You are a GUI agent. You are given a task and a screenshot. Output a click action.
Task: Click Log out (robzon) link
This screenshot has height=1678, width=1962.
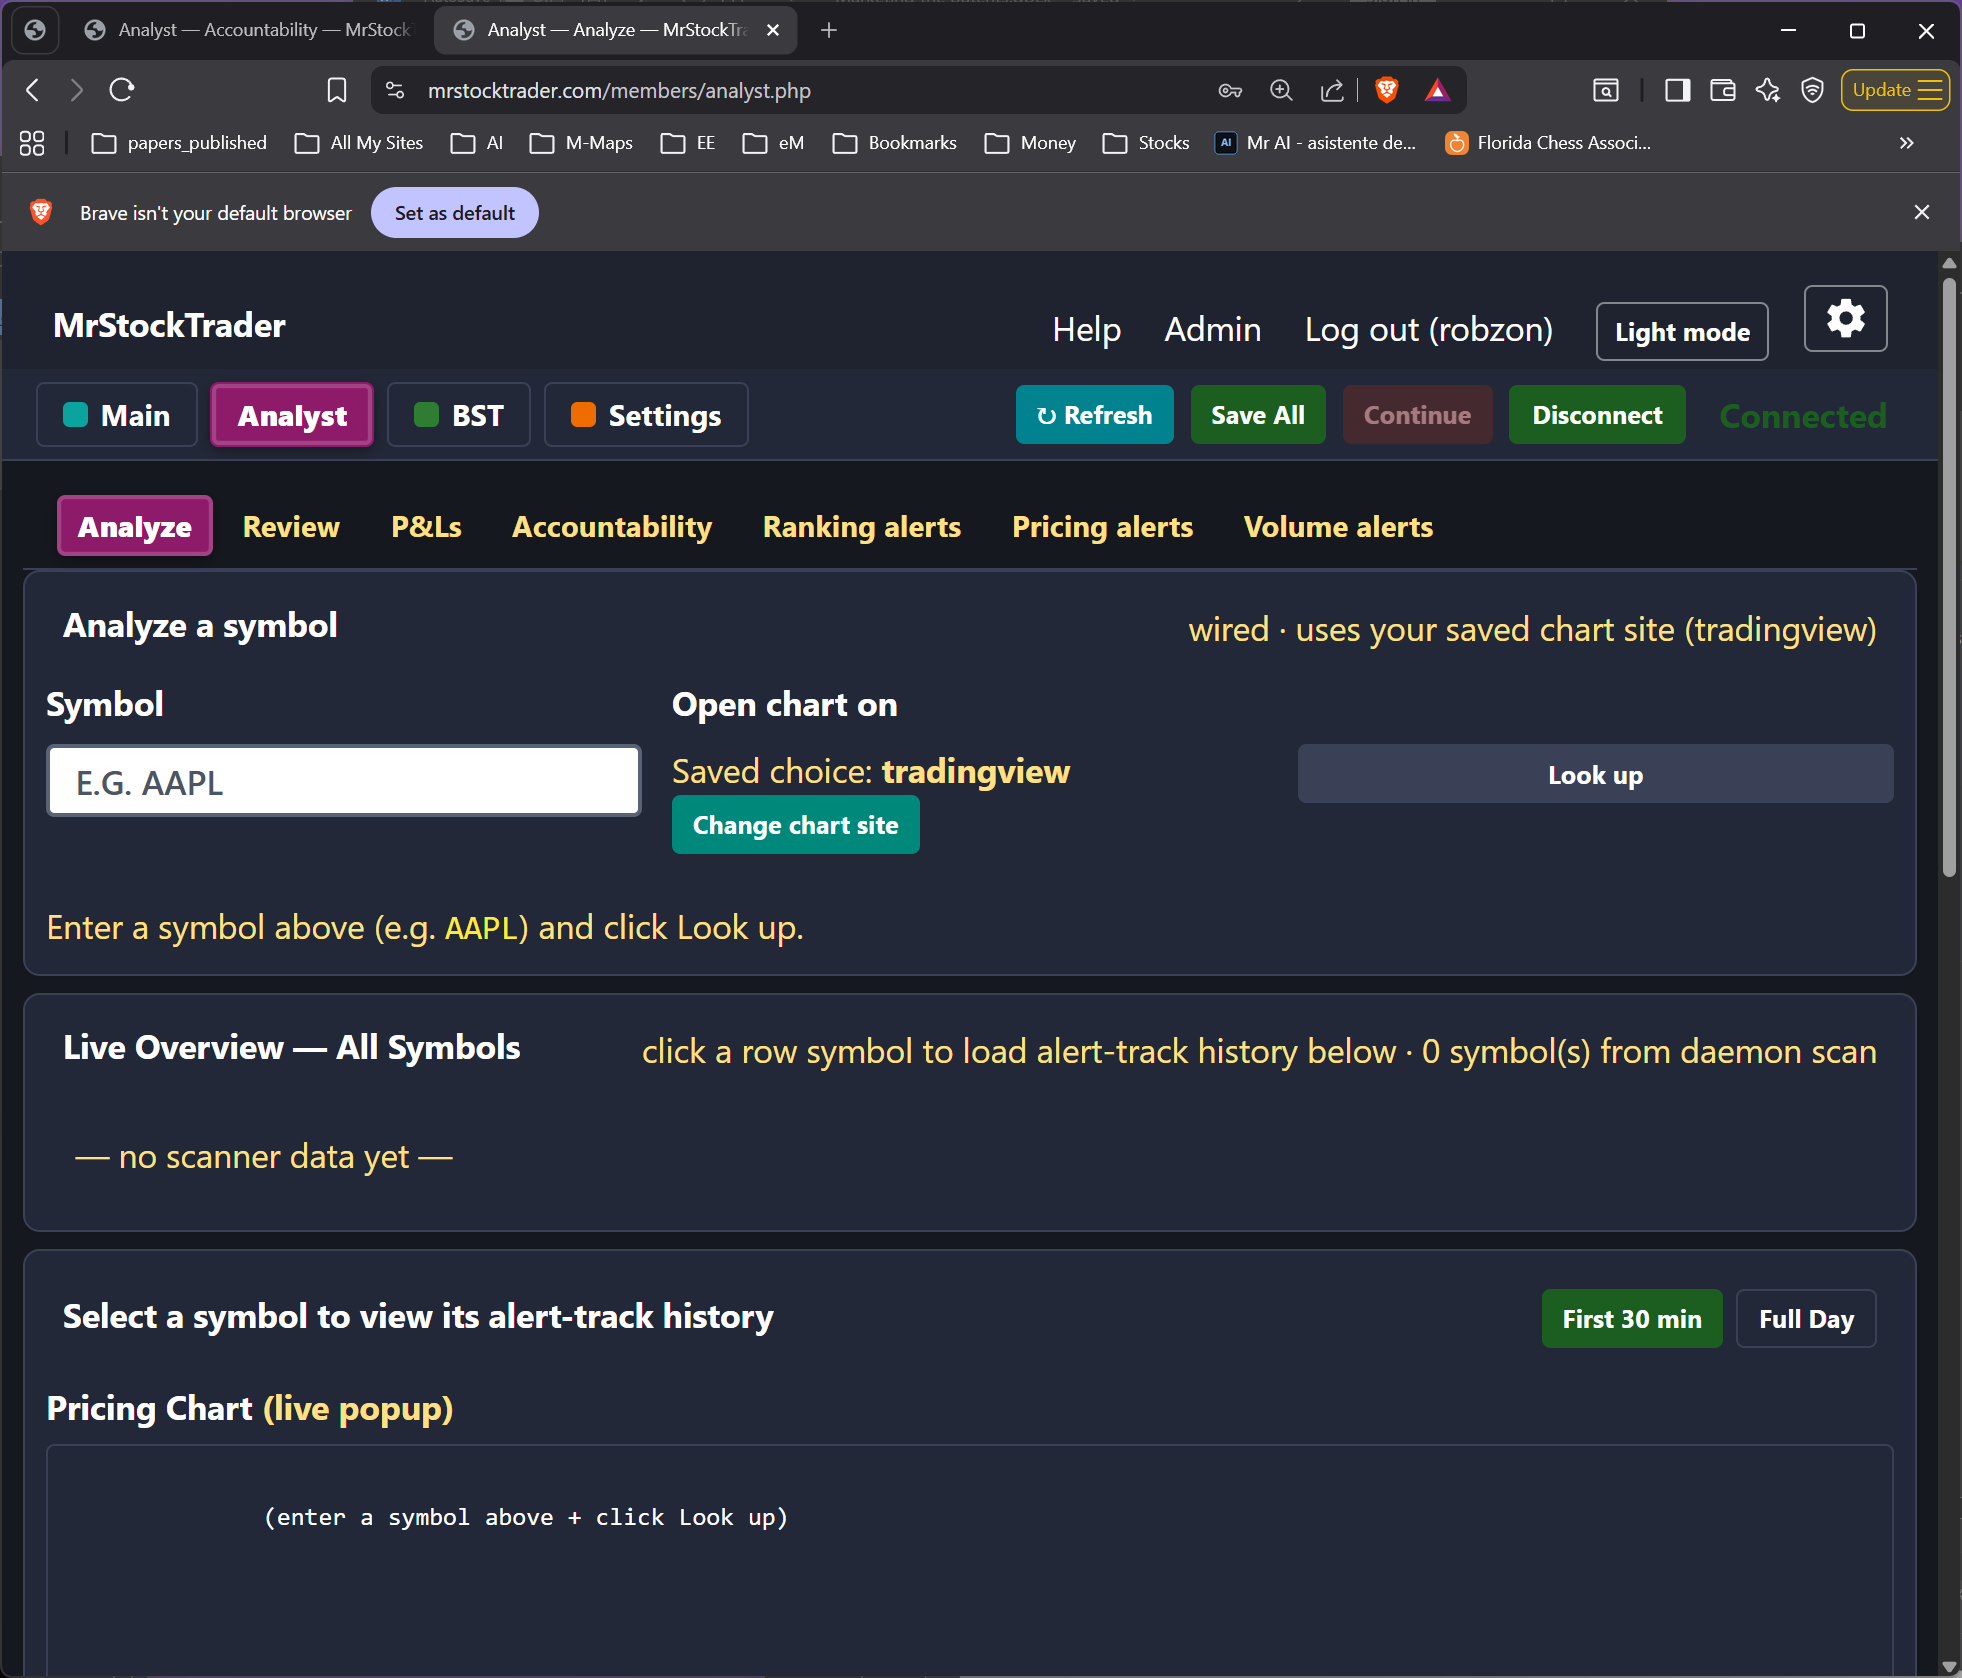1428,329
